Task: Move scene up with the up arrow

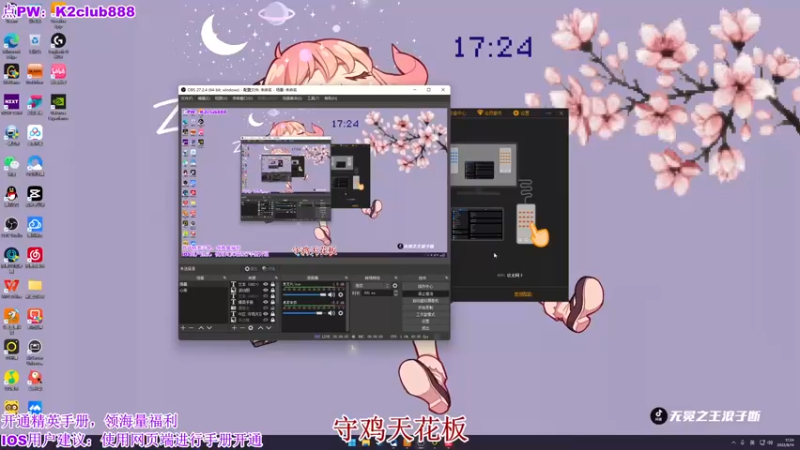Action: pyautogui.click(x=201, y=328)
